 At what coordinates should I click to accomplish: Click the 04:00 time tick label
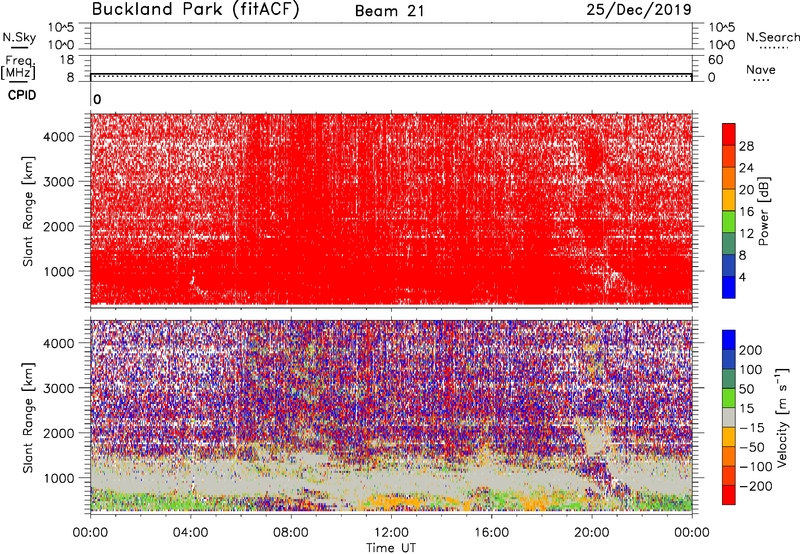190,533
